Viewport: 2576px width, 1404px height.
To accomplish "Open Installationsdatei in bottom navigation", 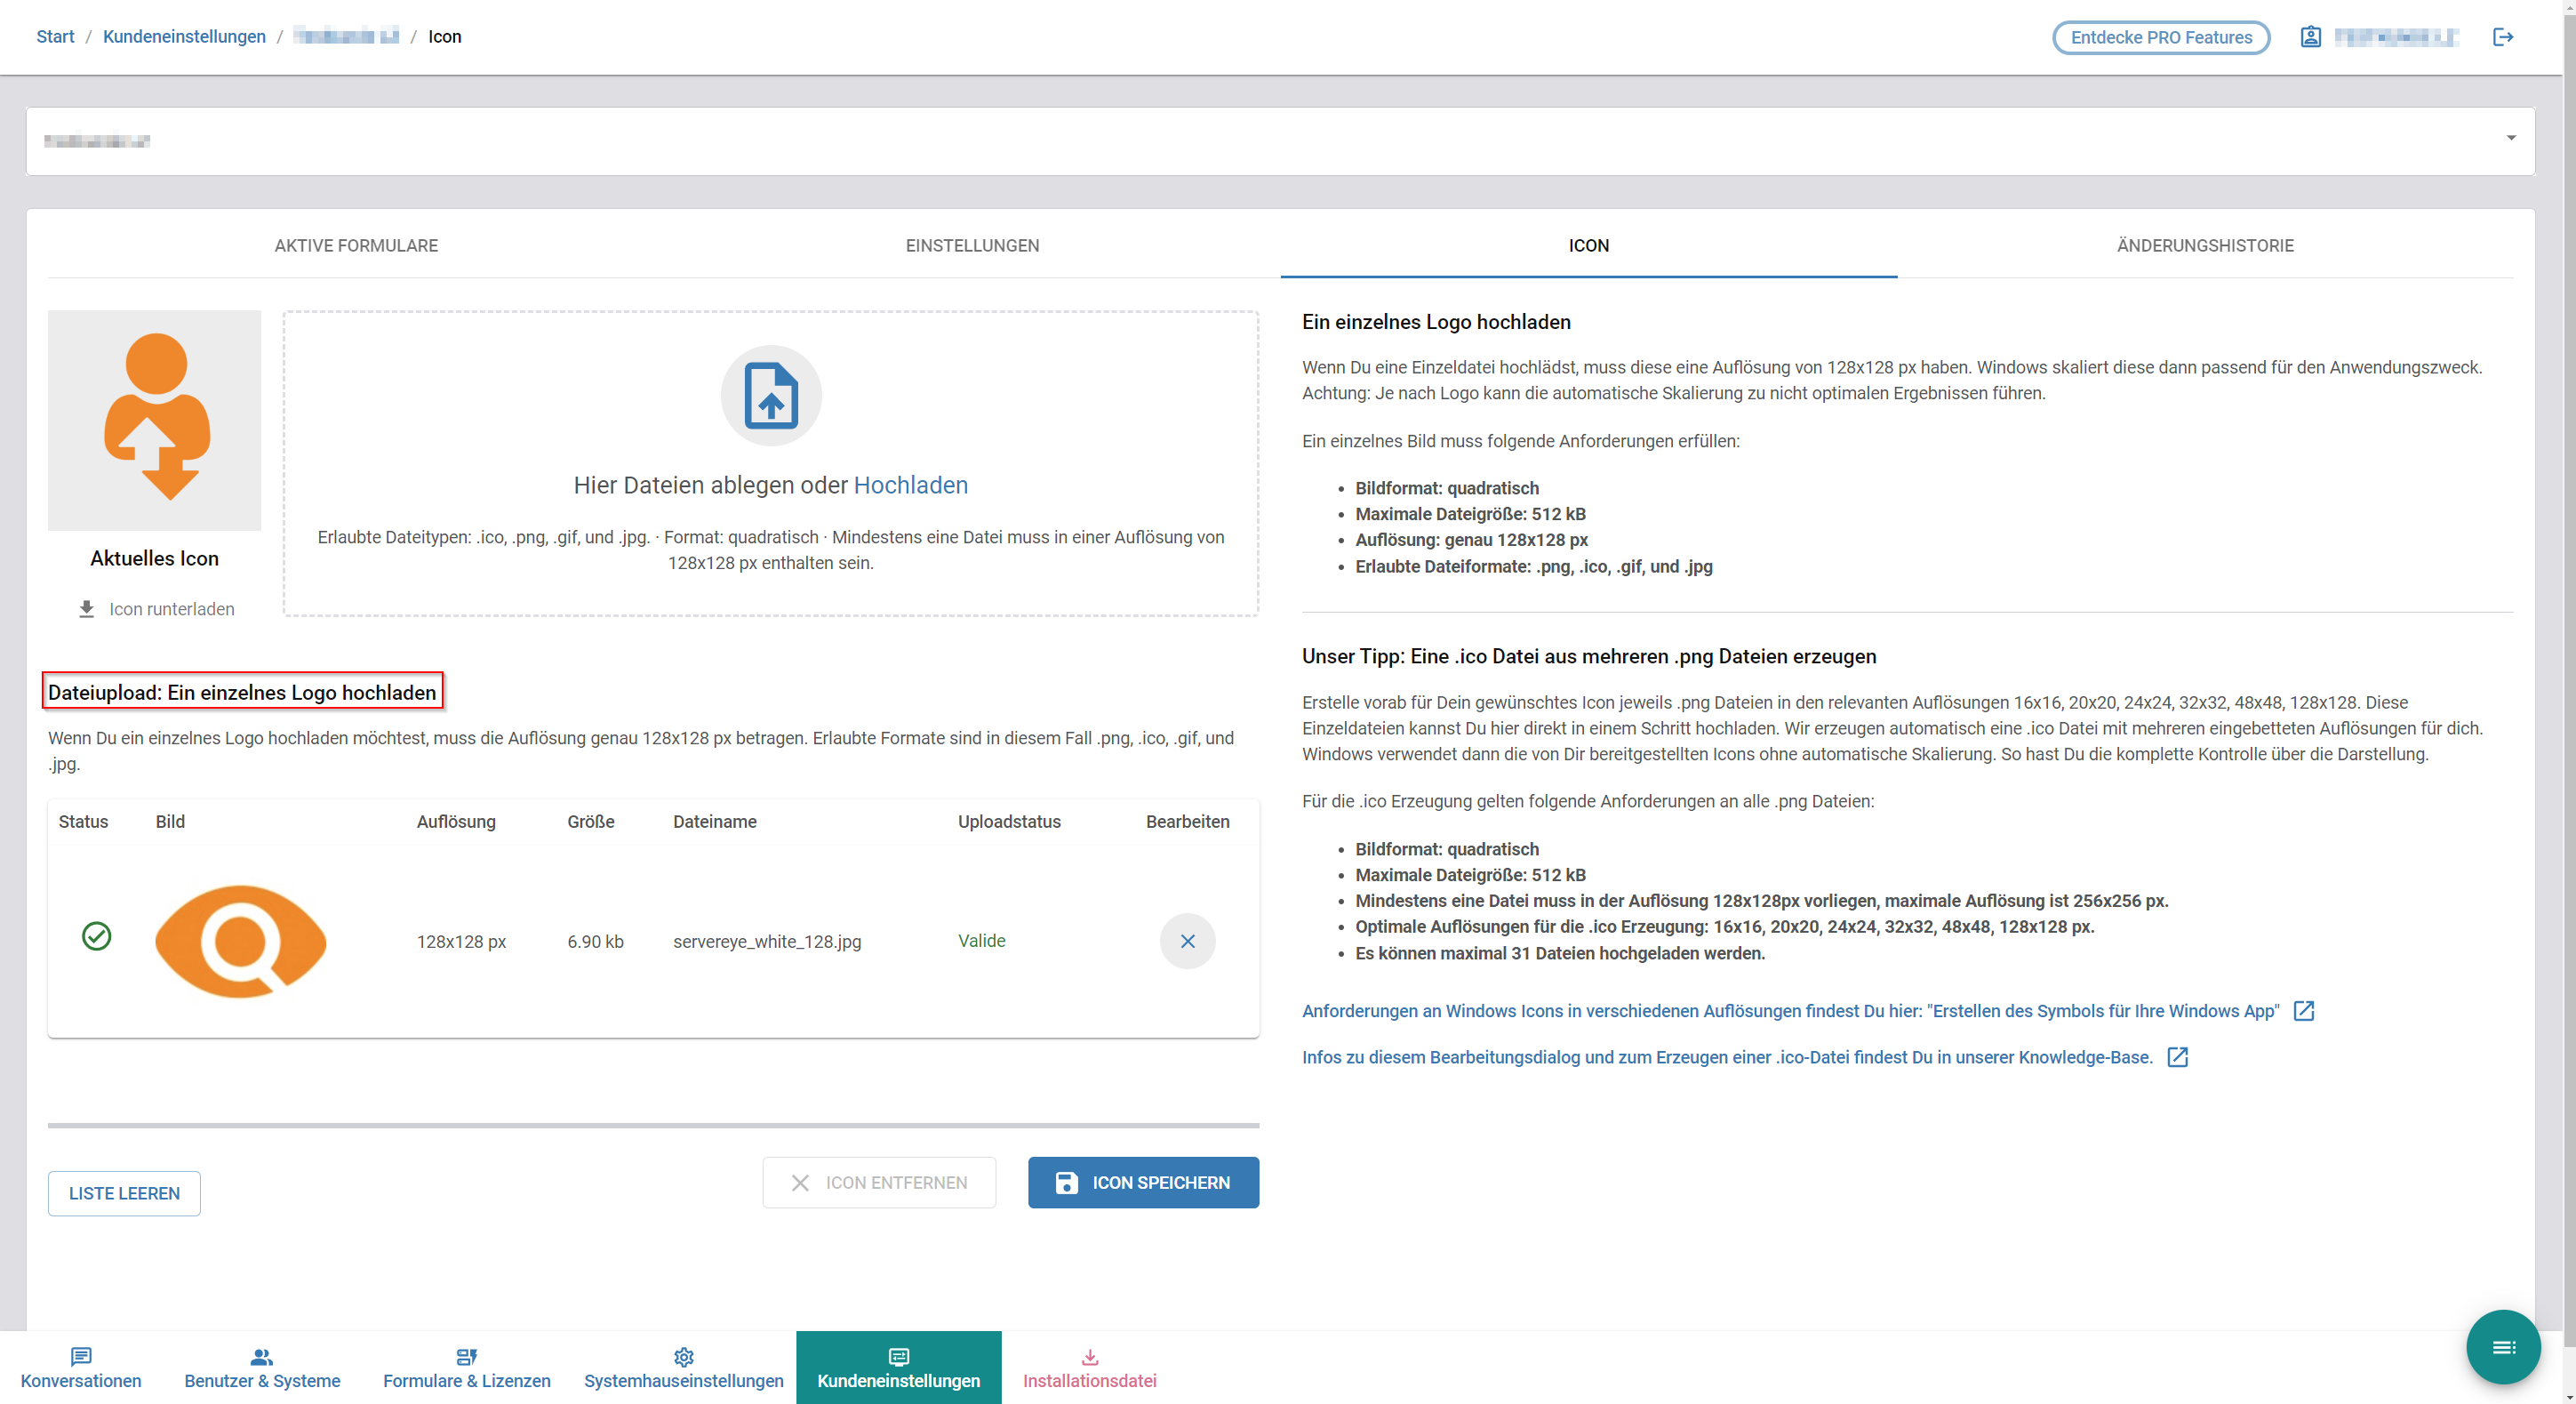I will 1089,1368.
